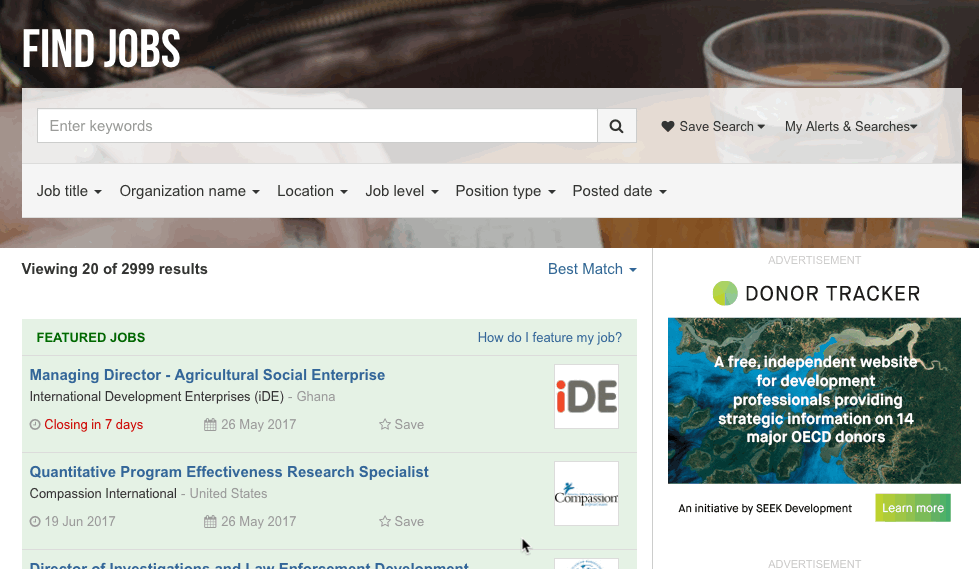
Task: Click star icon for Managing Director job
Action: coord(385,425)
